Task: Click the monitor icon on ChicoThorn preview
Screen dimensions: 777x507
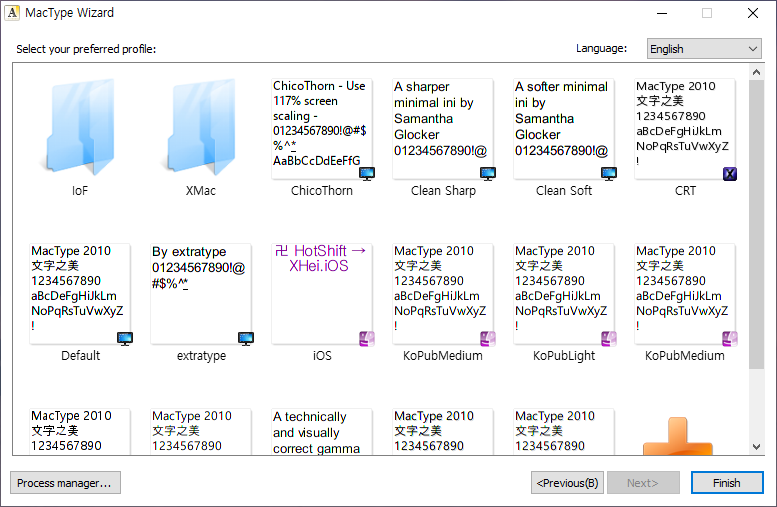Action: point(367,173)
